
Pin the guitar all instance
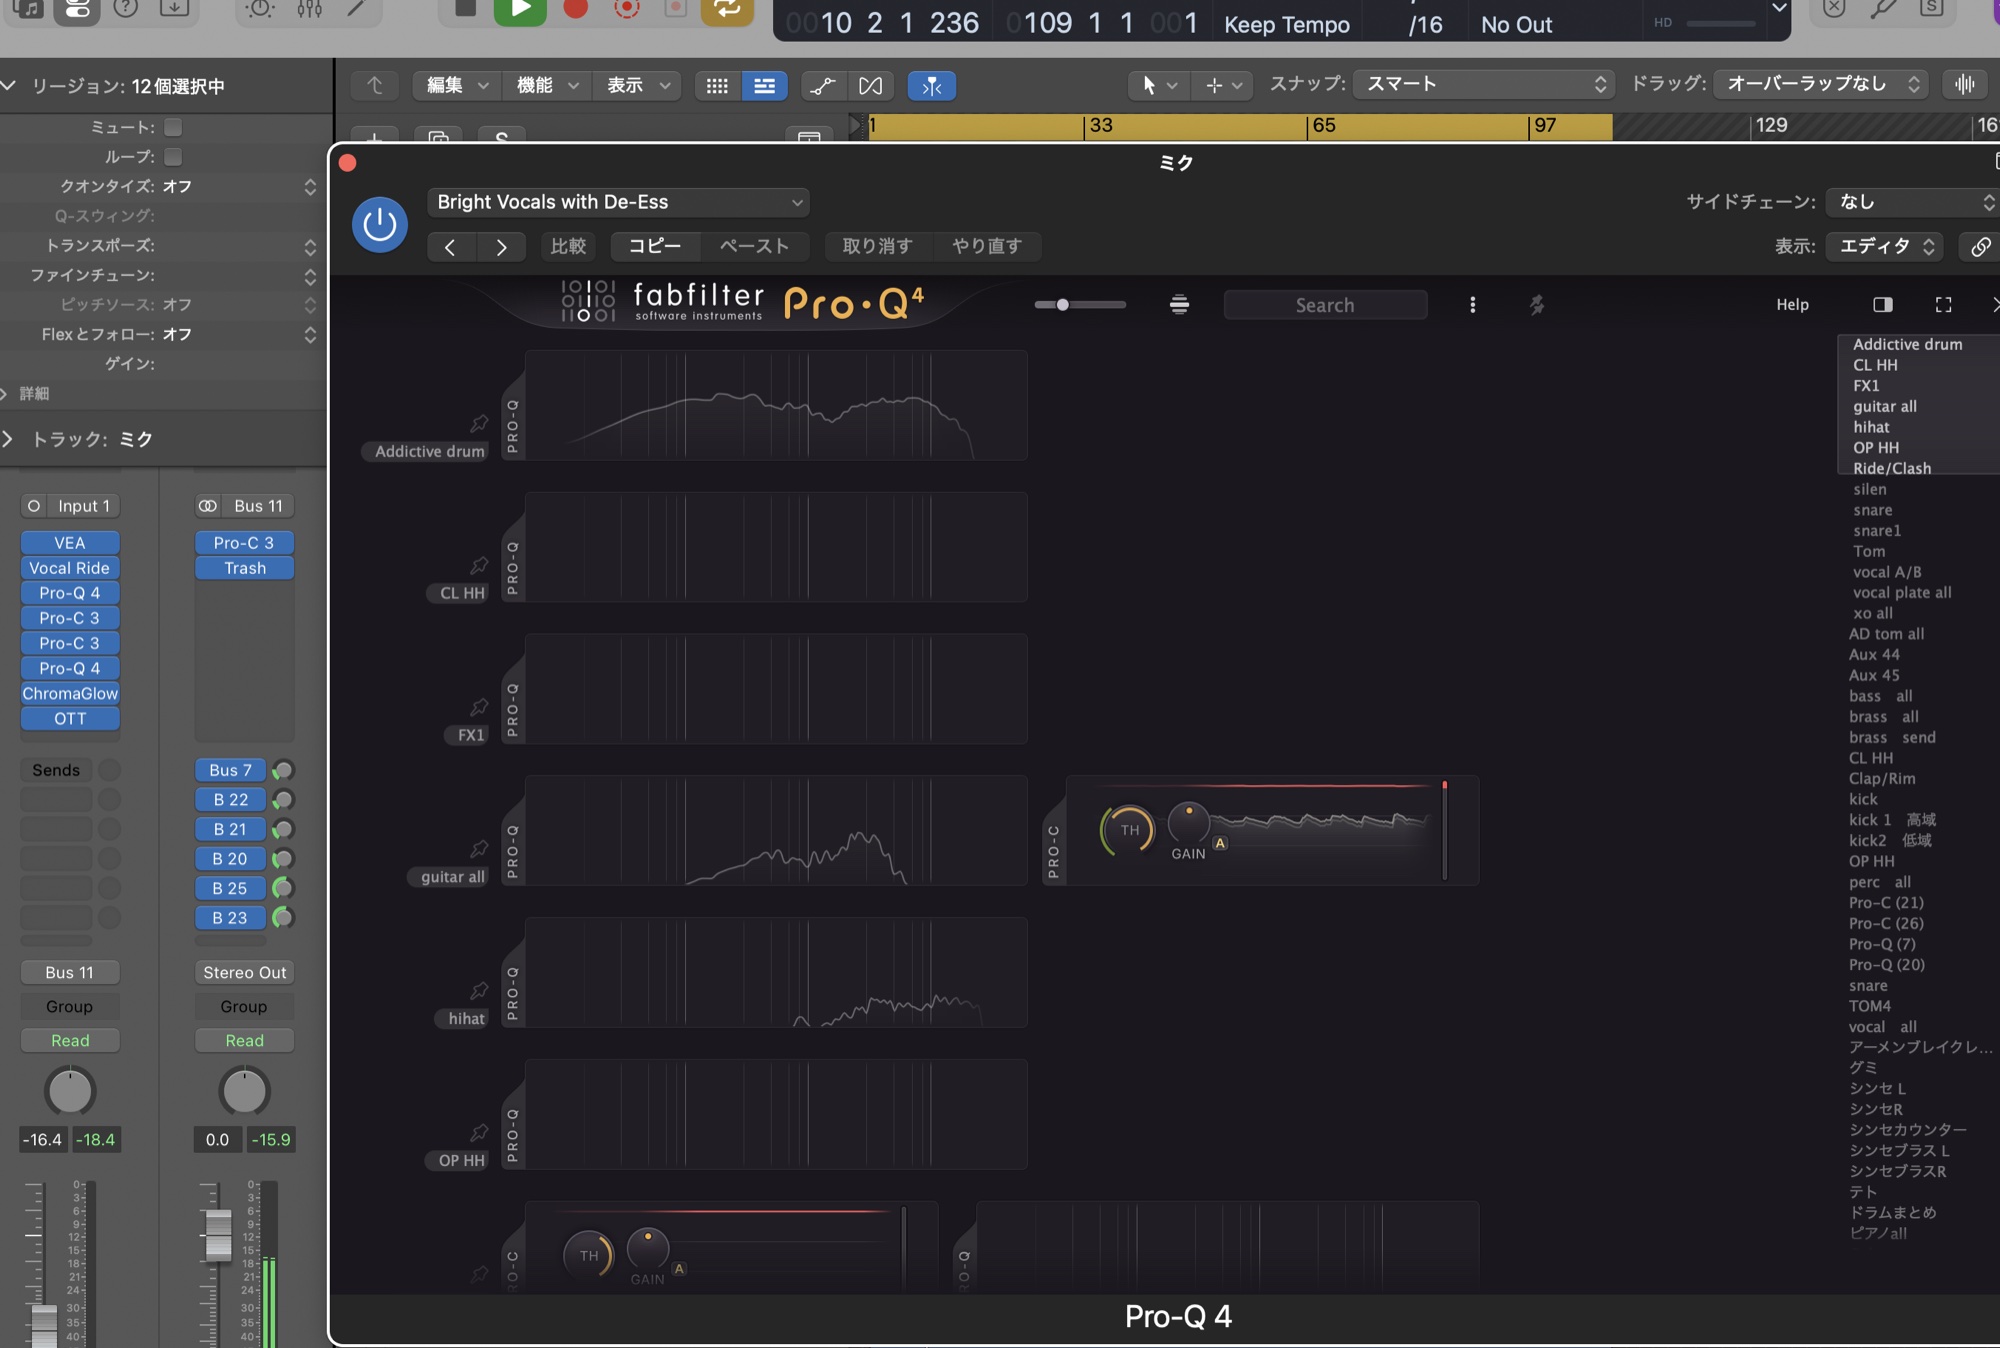pyautogui.click(x=479, y=849)
